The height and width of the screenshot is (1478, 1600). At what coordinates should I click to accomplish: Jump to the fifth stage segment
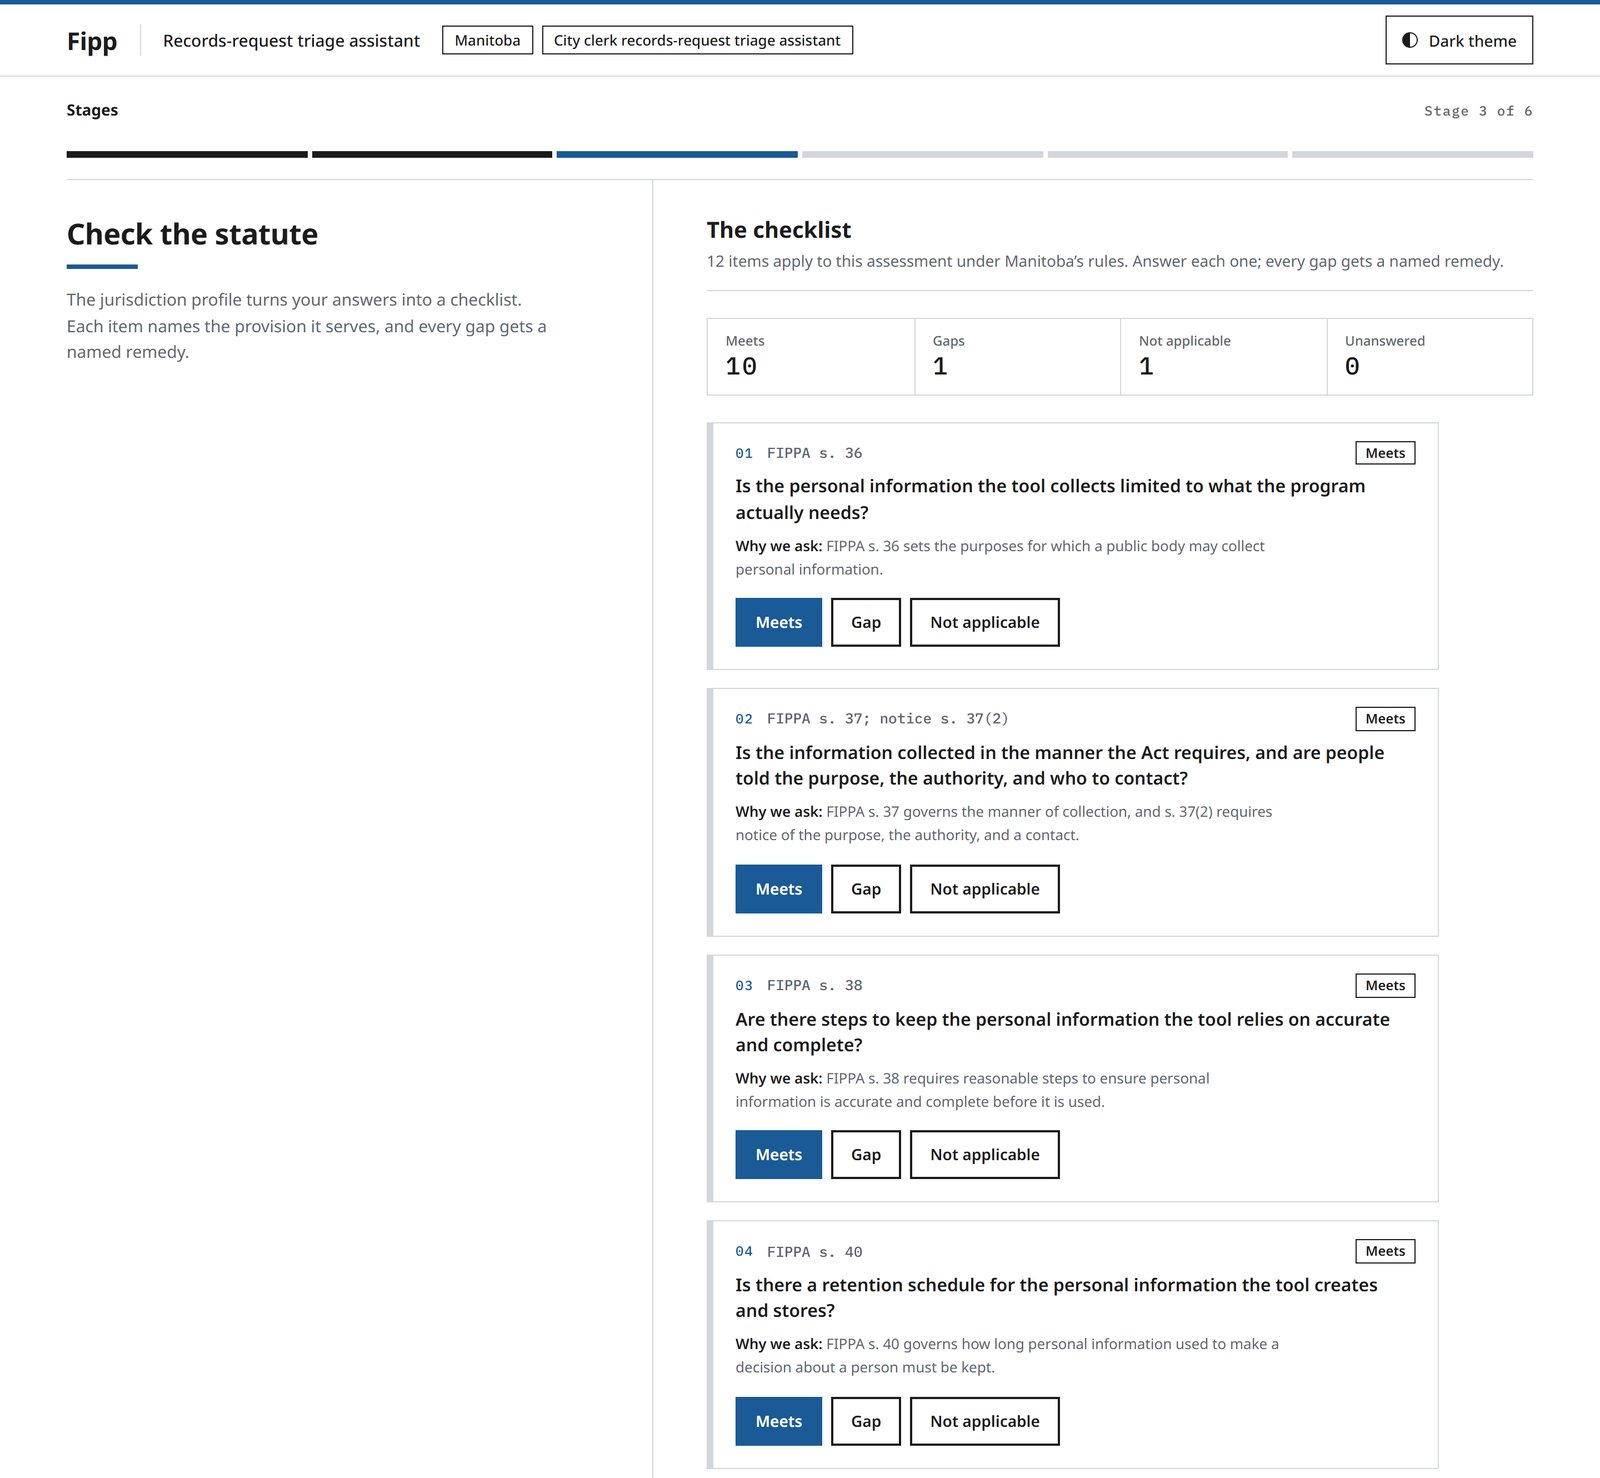[1167, 154]
